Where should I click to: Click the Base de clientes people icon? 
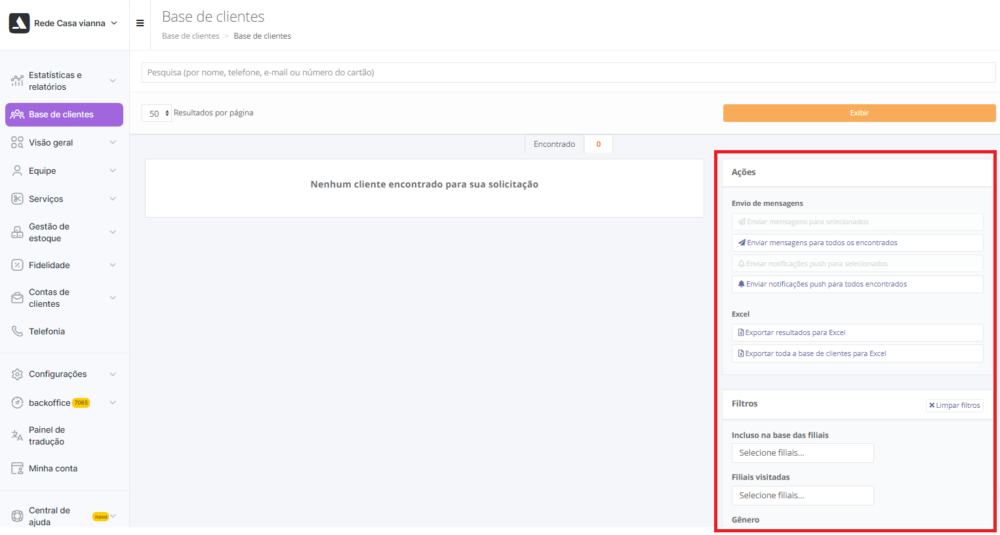[17, 115]
